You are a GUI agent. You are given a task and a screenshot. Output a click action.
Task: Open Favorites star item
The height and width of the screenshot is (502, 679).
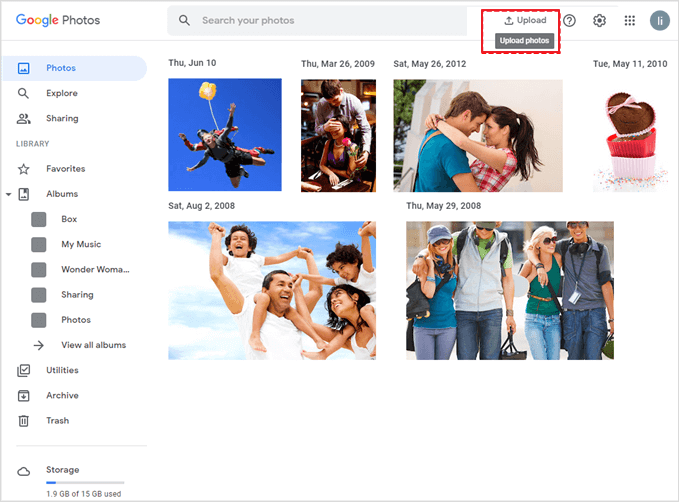tap(65, 169)
